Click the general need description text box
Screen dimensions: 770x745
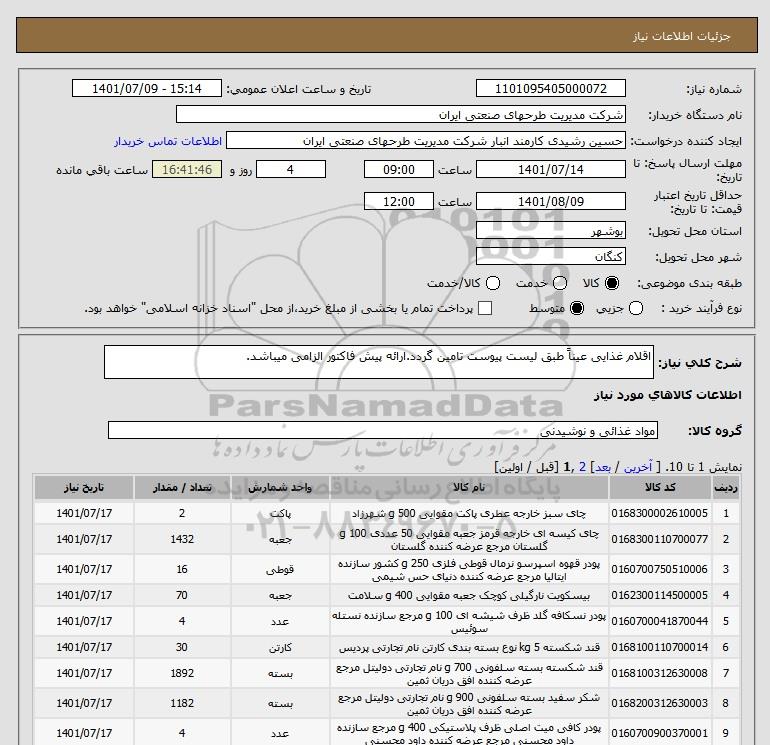(379, 362)
